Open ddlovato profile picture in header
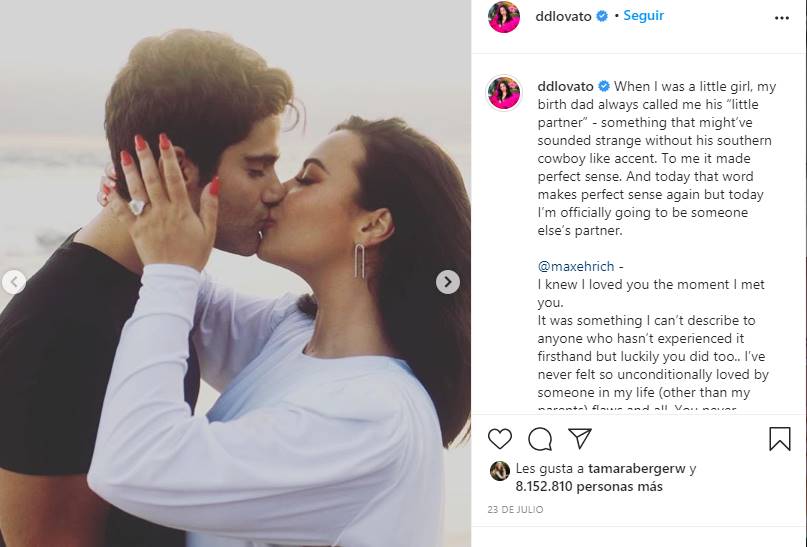Viewport: 807px width, 547px height. pos(504,17)
